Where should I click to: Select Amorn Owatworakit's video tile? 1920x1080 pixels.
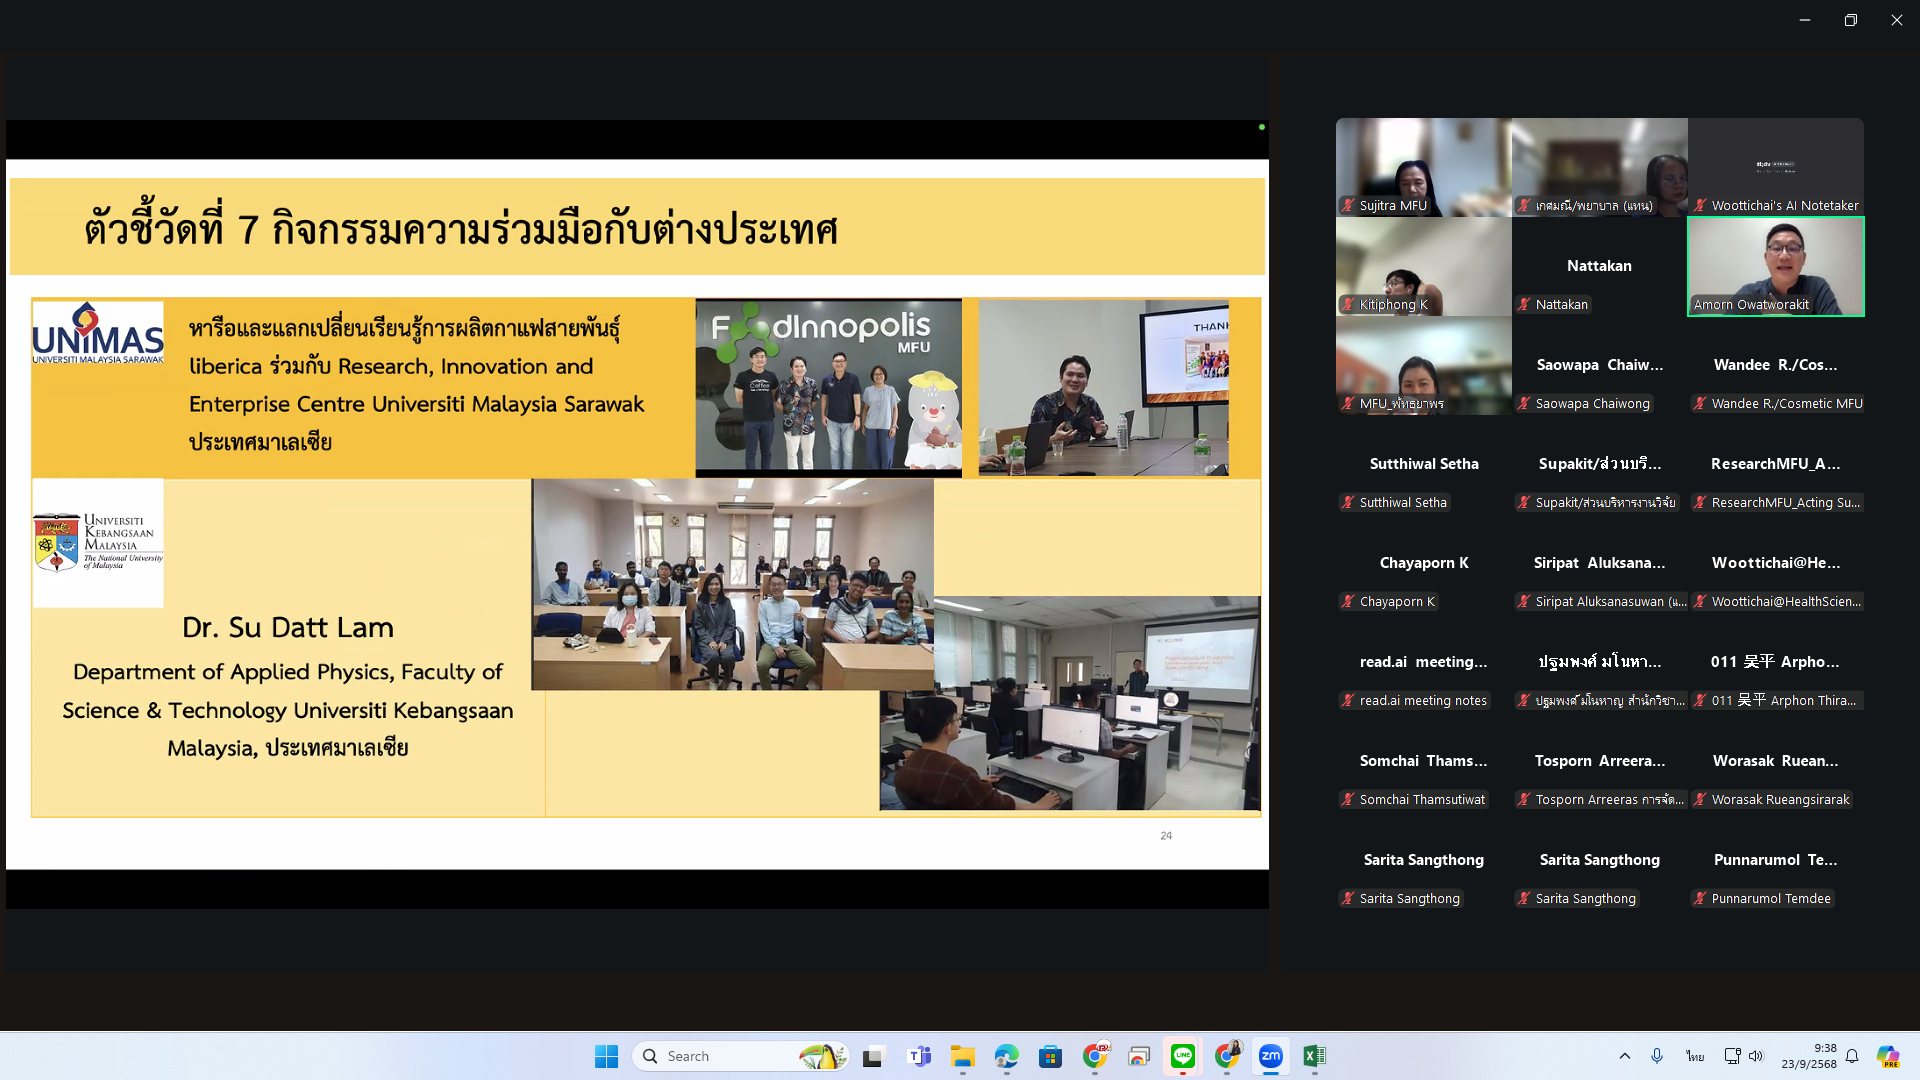1775,266
